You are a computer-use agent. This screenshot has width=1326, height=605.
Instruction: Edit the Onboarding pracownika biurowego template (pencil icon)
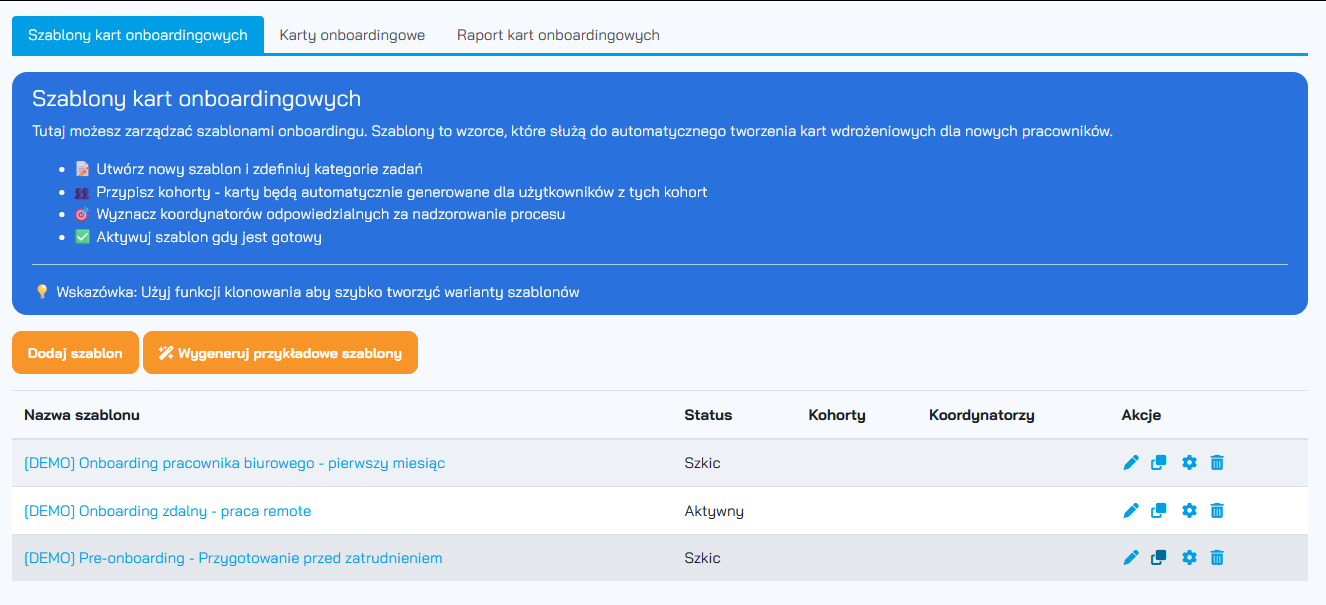(x=1131, y=463)
